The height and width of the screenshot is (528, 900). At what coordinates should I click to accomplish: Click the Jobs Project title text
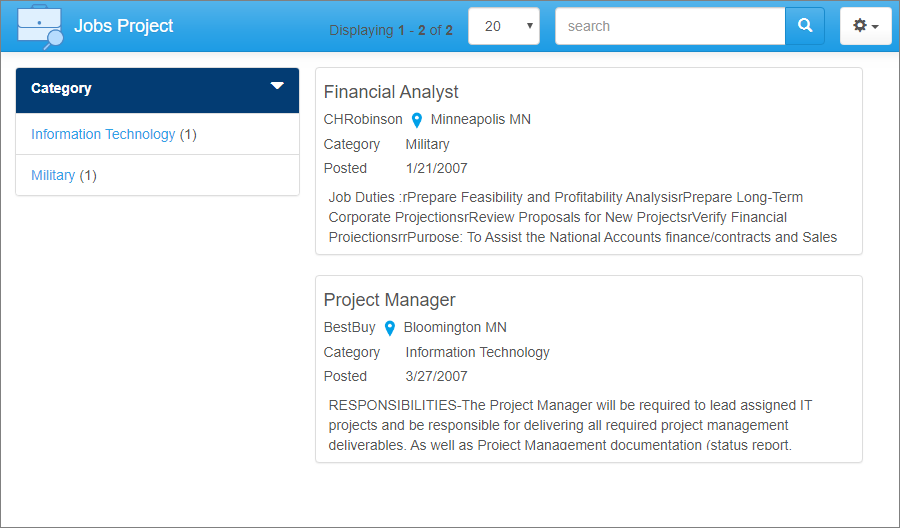click(124, 26)
